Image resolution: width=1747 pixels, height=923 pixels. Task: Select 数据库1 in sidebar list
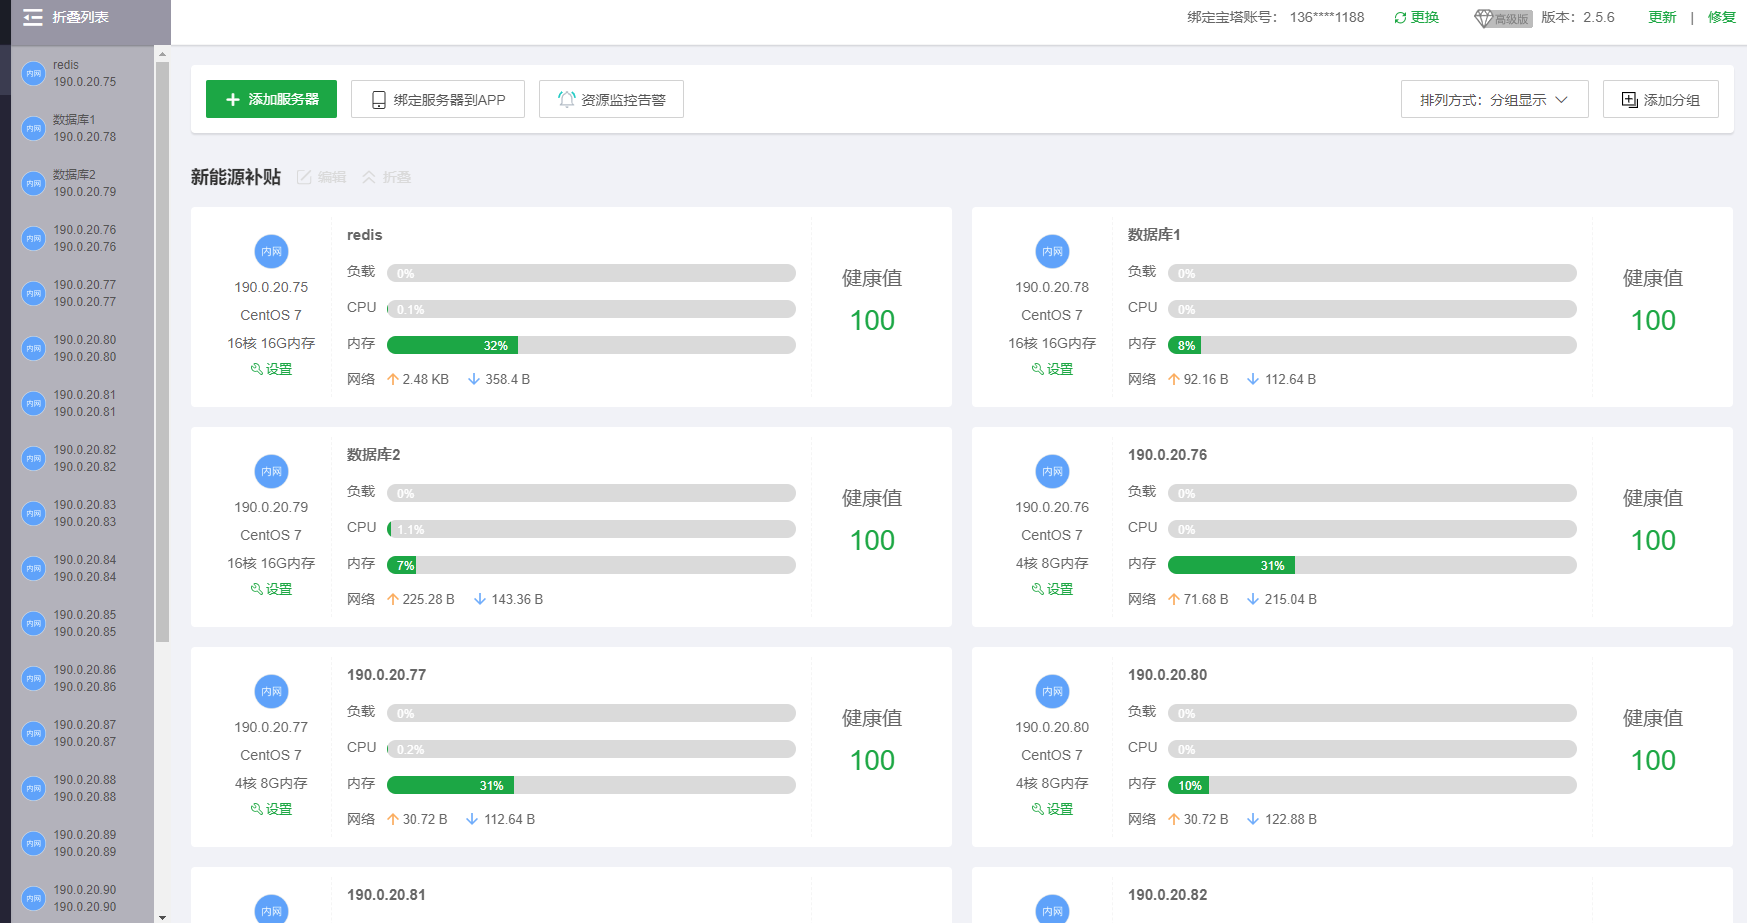coord(82,128)
